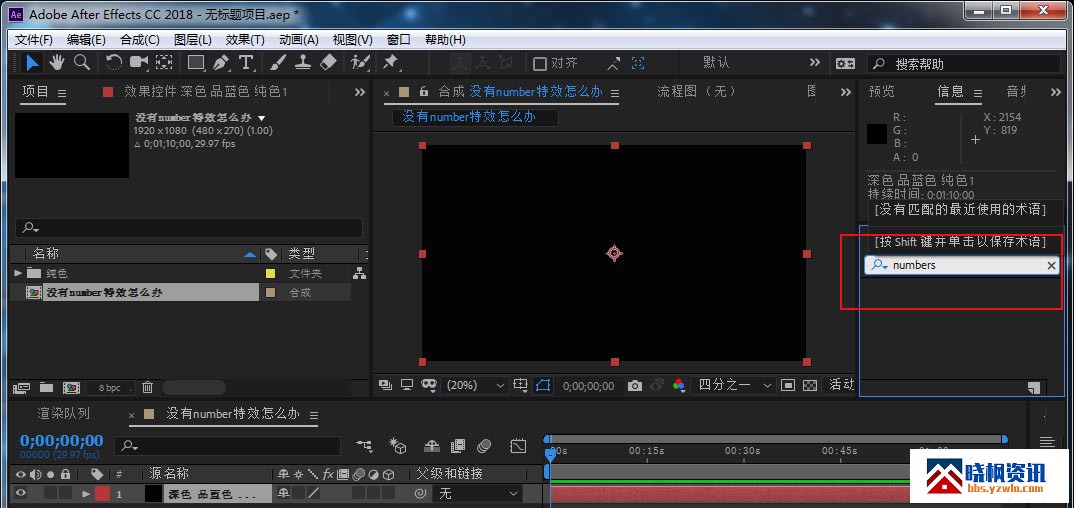This screenshot has width=1074, height=508.
Task: Create a new folder in Project panel
Action: (46, 388)
